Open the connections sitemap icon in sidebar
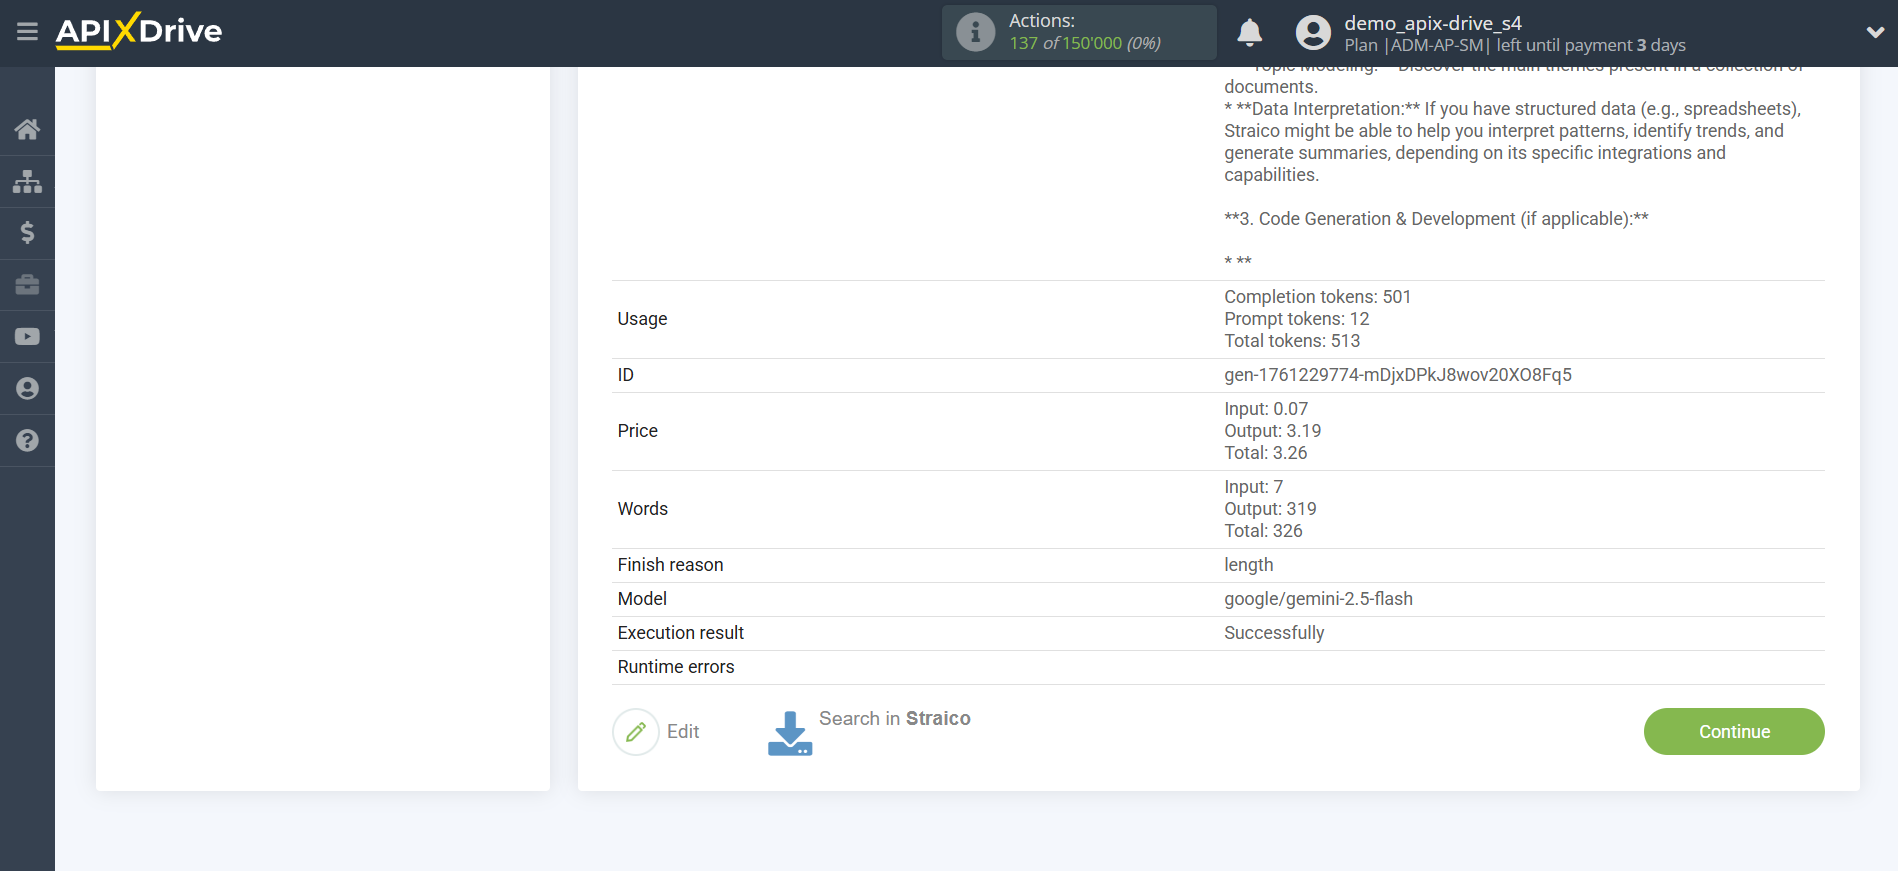Image resolution: width=1898 pixels, height=871 pixels. (x=27, y=181)
